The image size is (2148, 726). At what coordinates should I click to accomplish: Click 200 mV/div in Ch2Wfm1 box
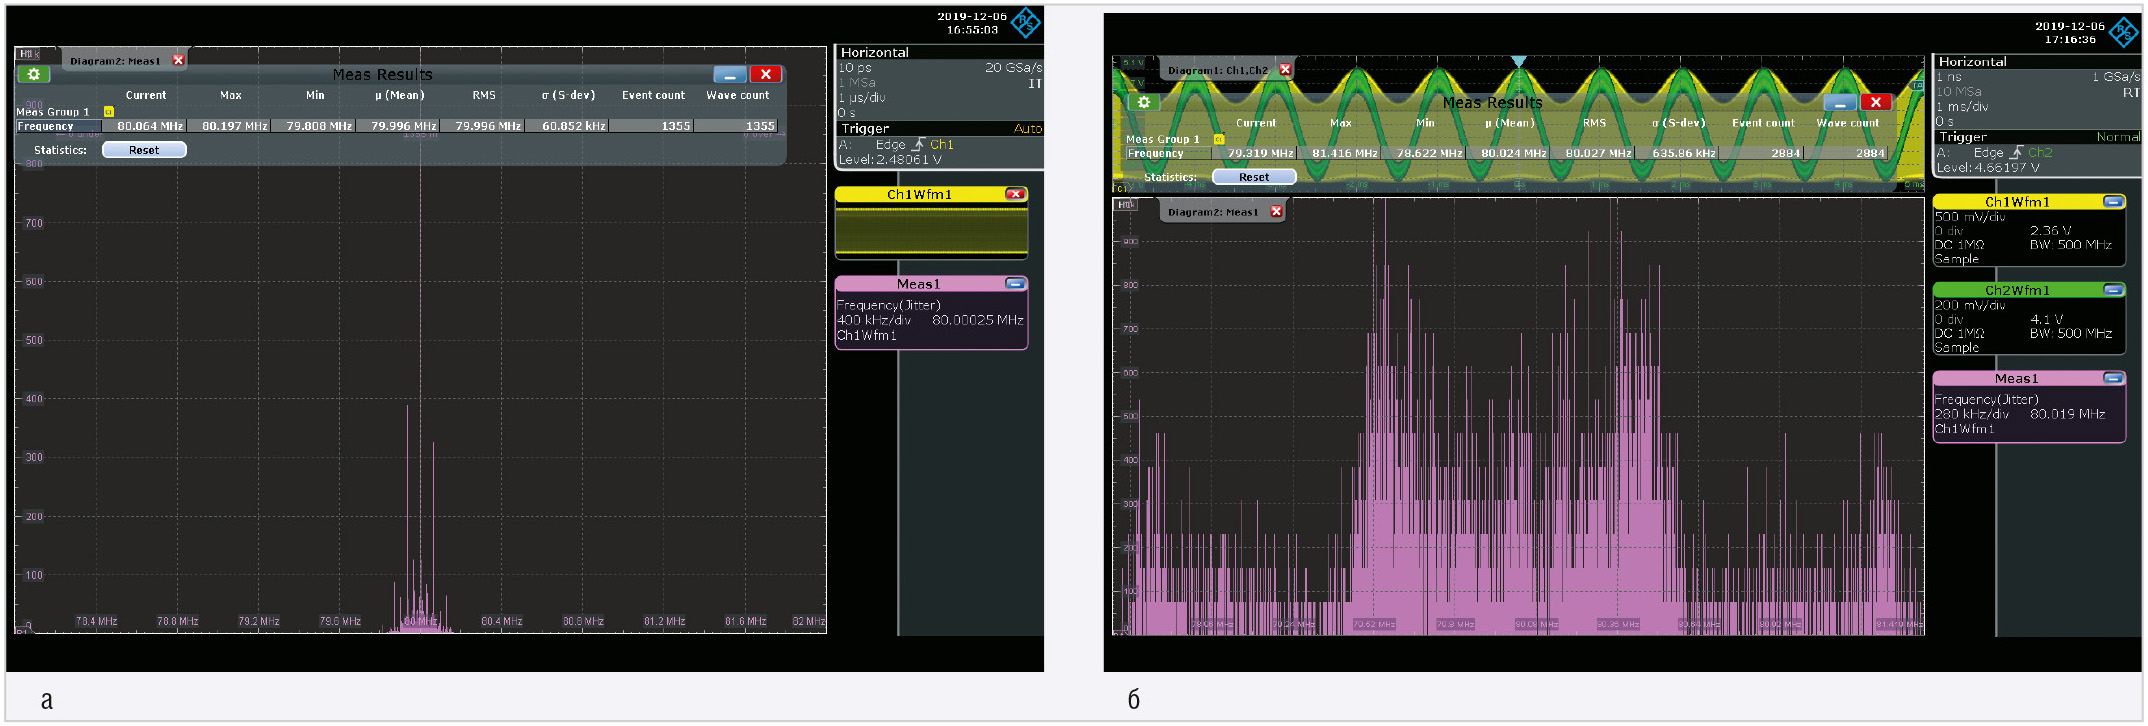1969,305
